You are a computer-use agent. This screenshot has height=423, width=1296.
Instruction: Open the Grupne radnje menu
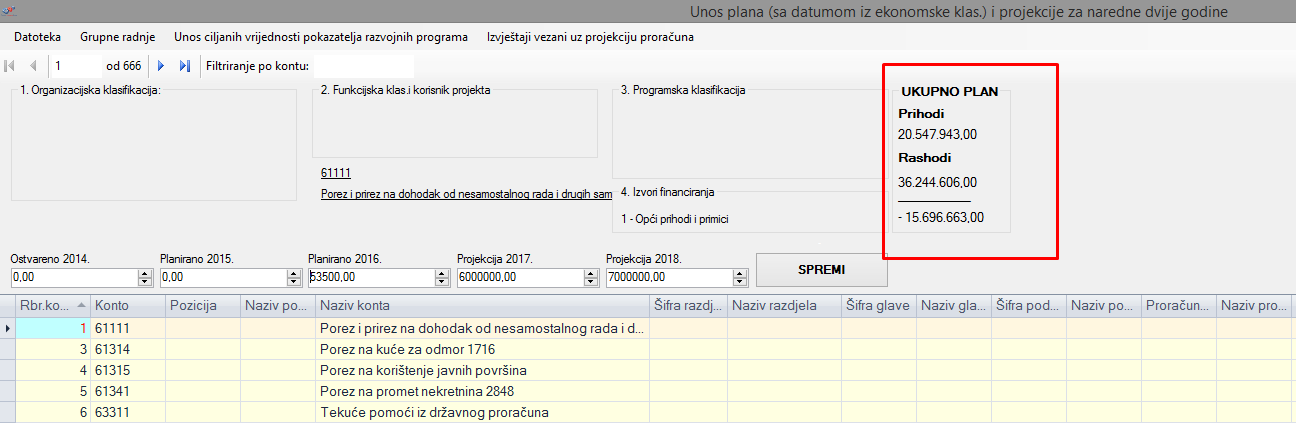tap(117, 36)
